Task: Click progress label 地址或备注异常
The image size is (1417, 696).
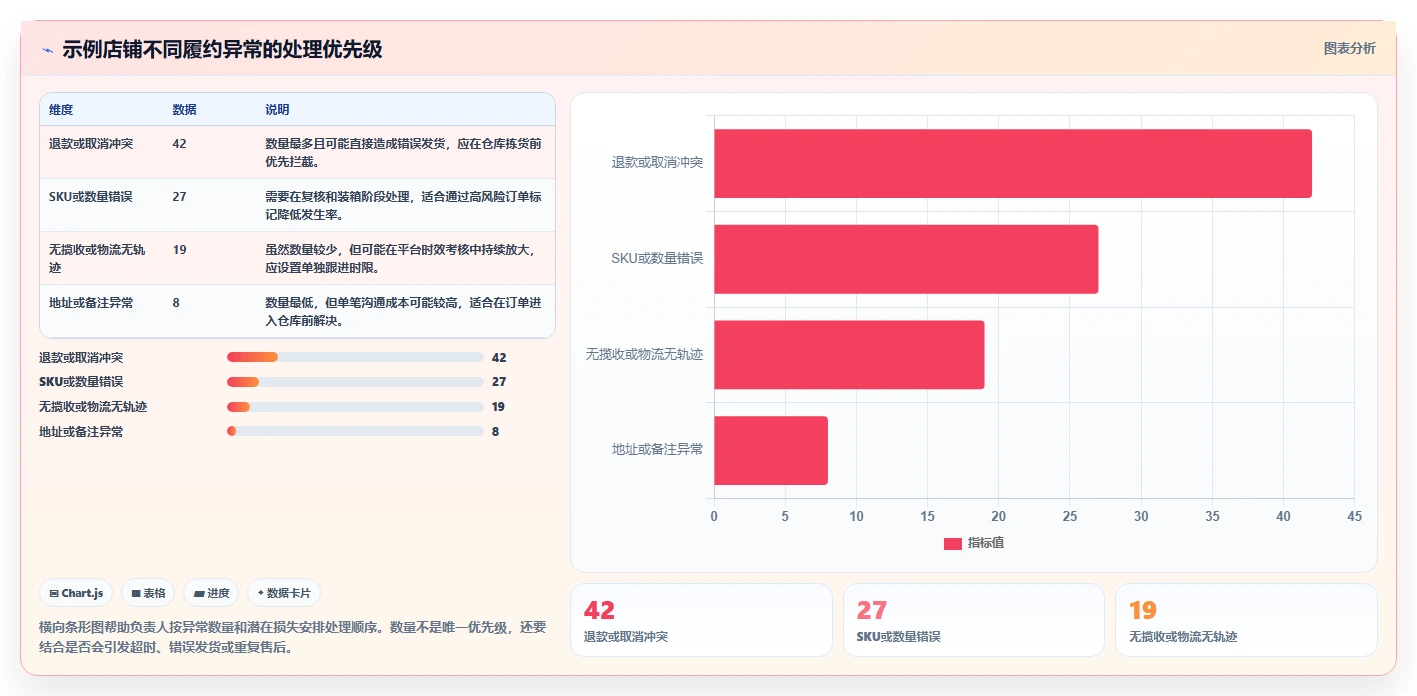Action: click(81, 431)
